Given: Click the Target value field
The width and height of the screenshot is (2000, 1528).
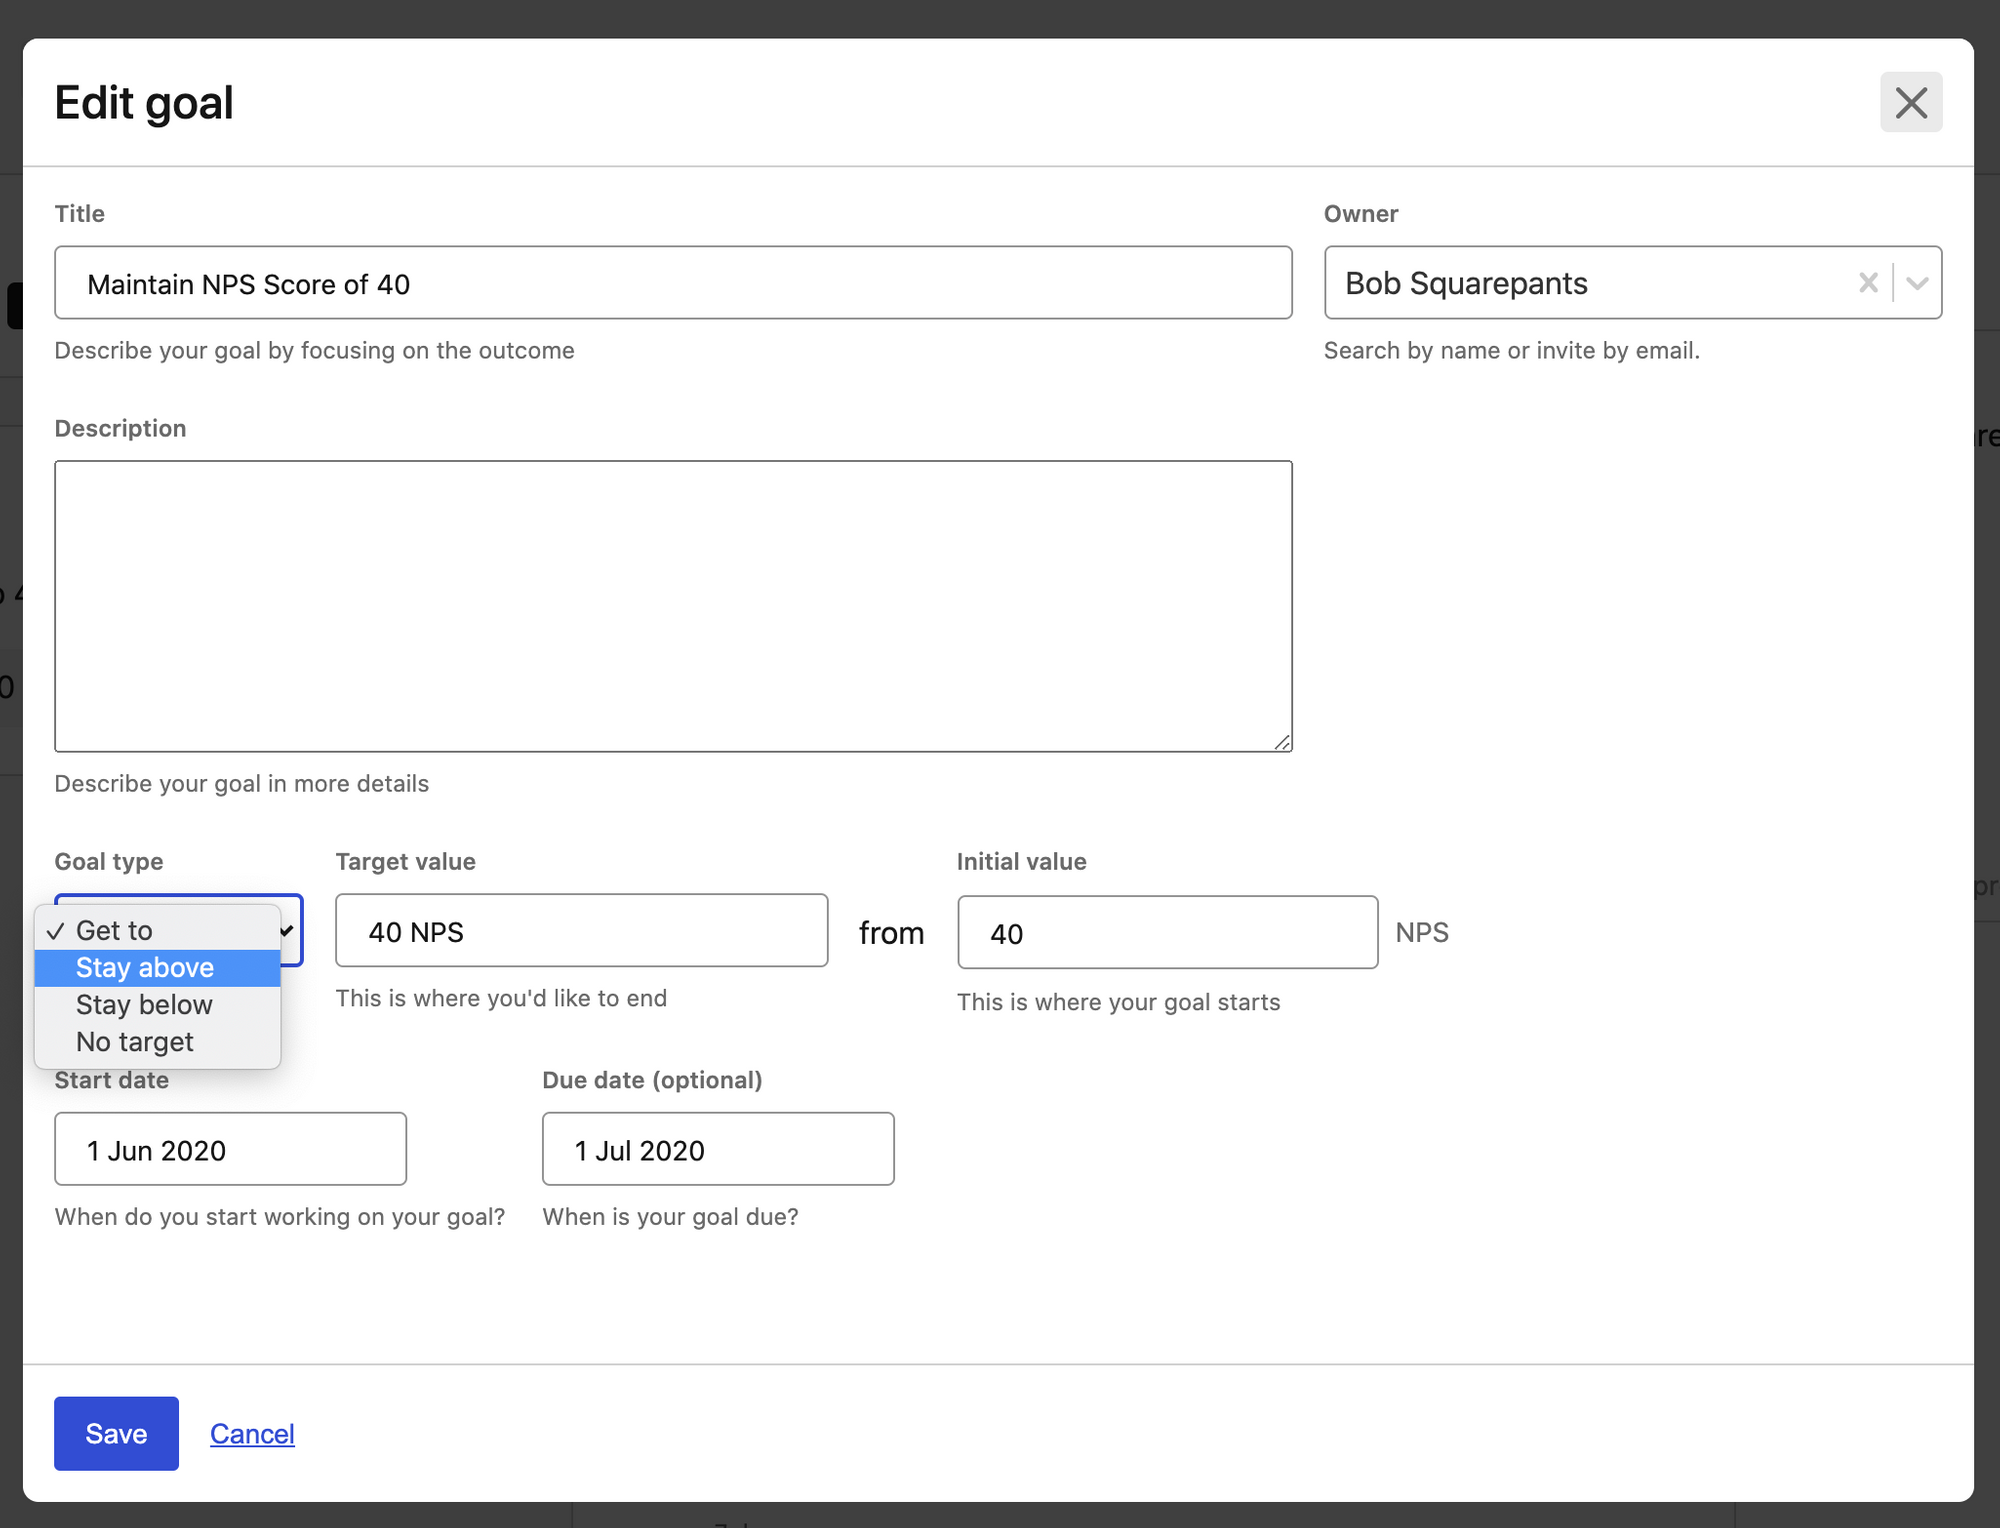Looking at the screenshot, I should (x=581, y=931).
